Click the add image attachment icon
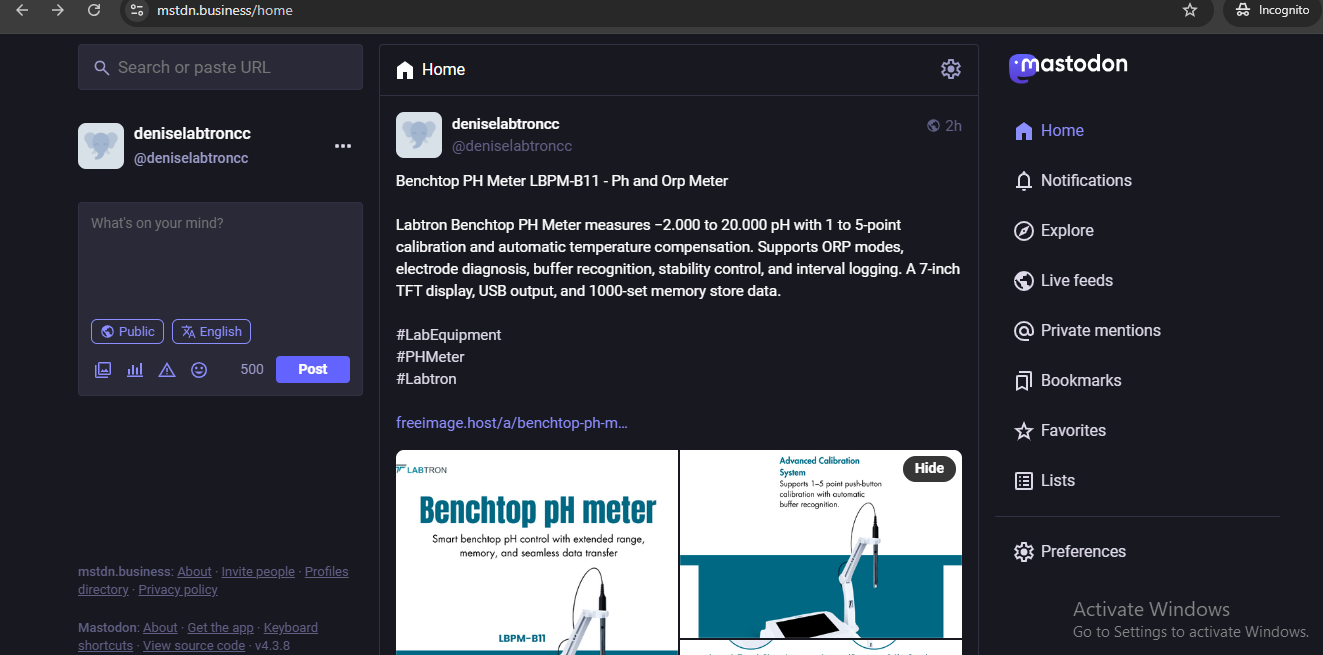This screenshot has width=1323, height=655. tap(103, 370)
